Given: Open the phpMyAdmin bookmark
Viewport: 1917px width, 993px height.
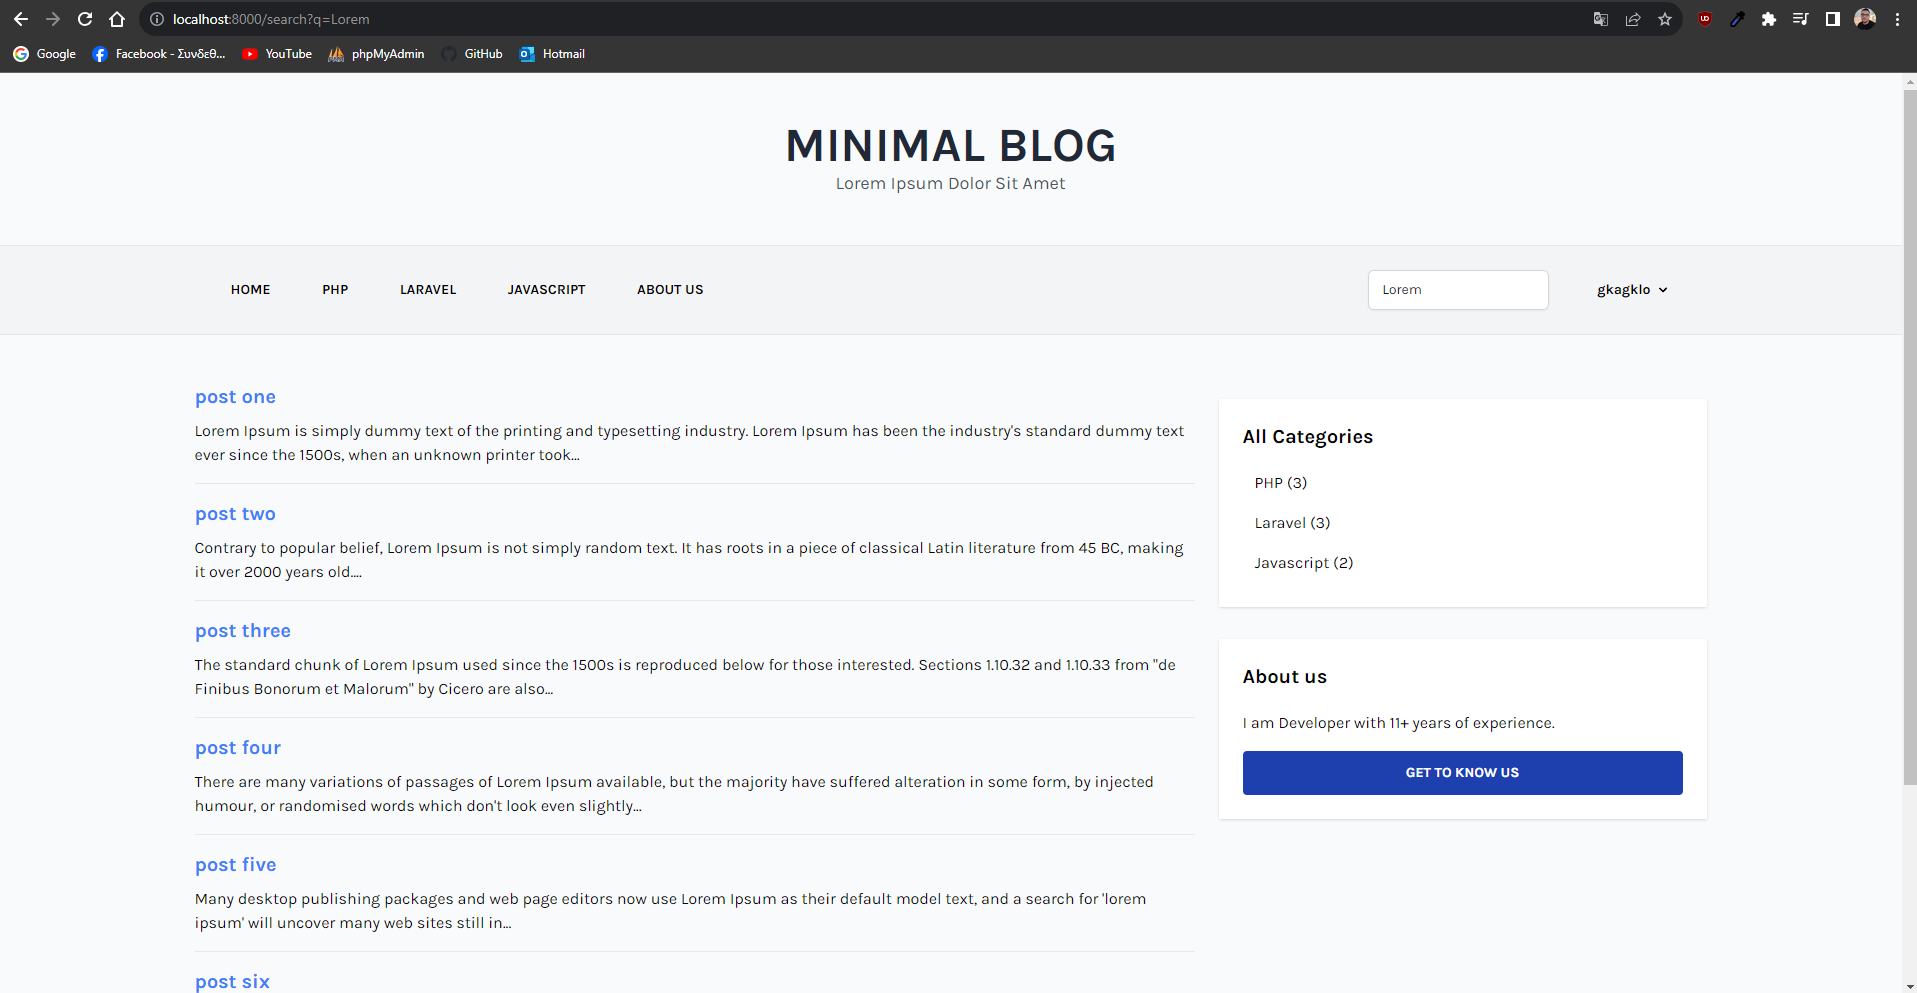Looking at the screenshot, I should tap(376, 54).
